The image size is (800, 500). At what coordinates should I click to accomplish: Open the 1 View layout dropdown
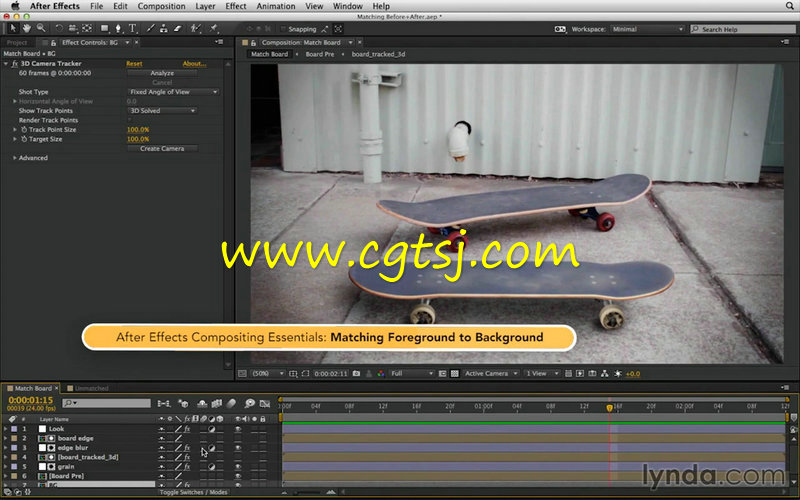pos(542,373)
